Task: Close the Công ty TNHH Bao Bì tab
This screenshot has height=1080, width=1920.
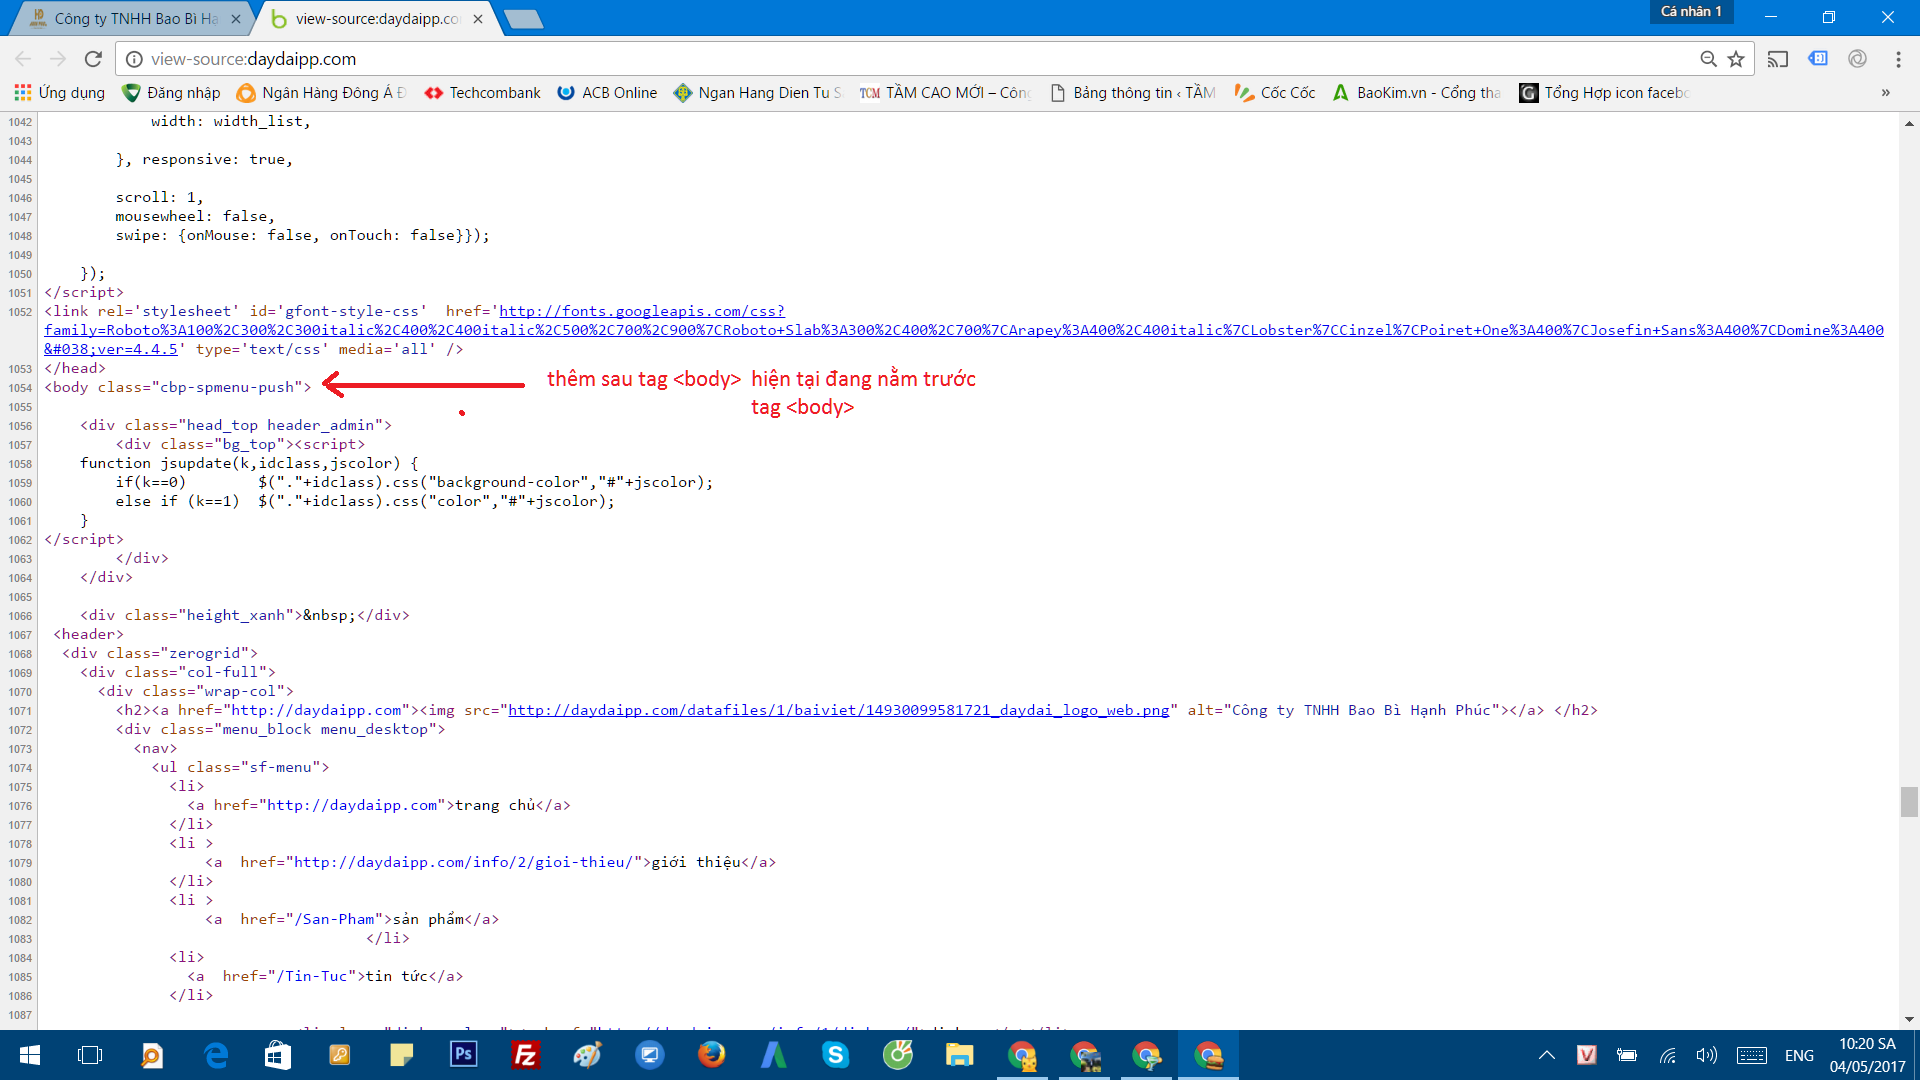Action: (x=236, y=19)
